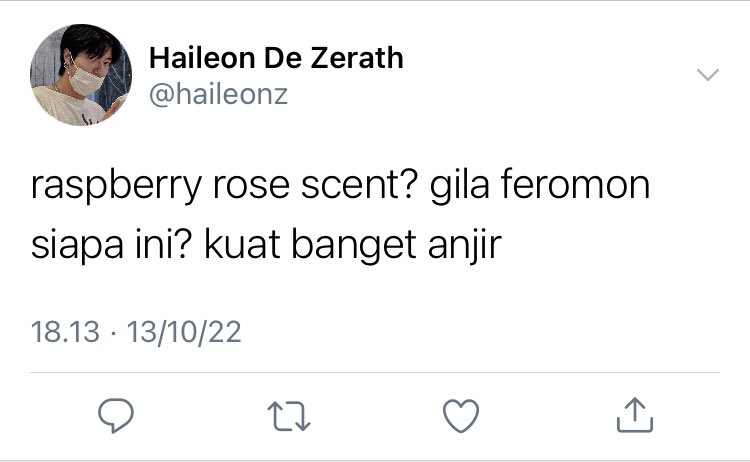Tap the 18.13 time stamp

point(65,332)
